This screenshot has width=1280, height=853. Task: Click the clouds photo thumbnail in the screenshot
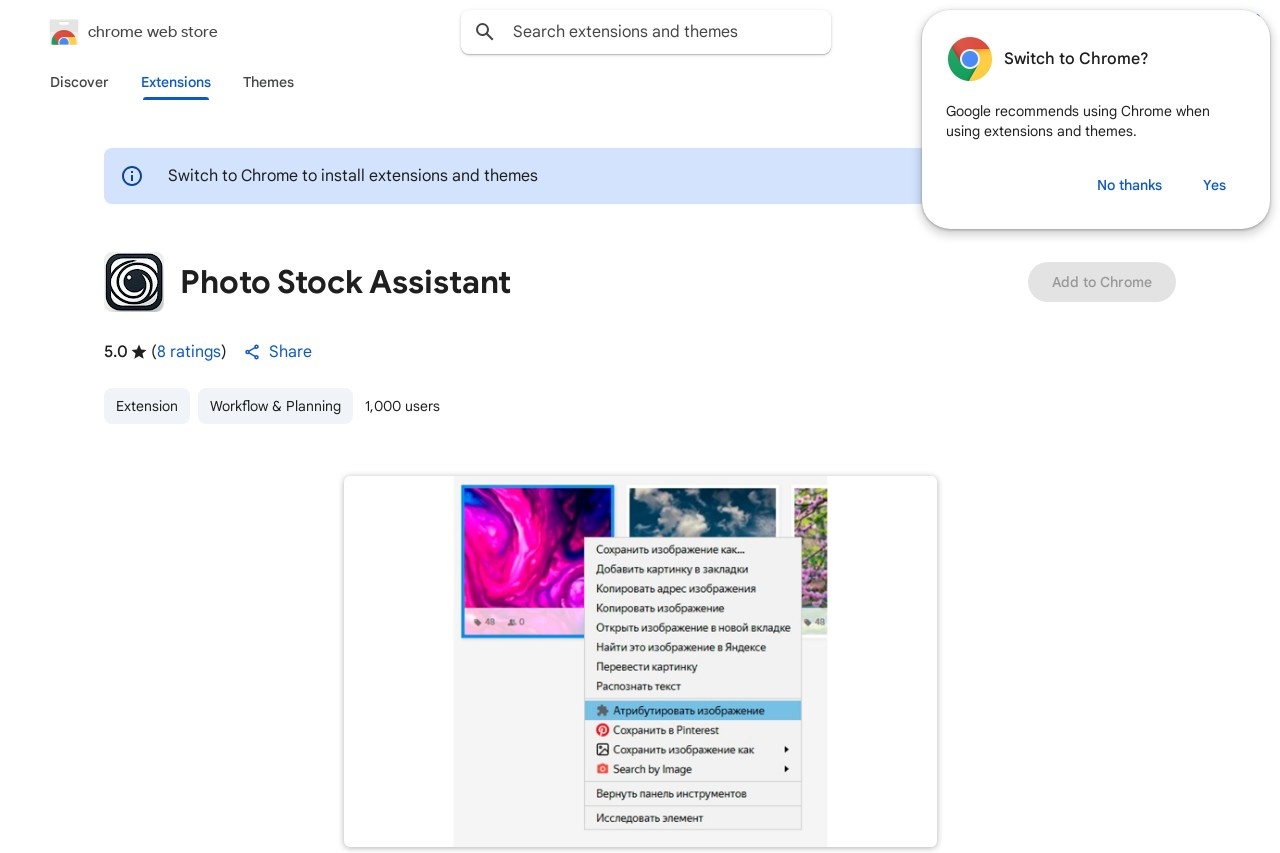point(702,513)
